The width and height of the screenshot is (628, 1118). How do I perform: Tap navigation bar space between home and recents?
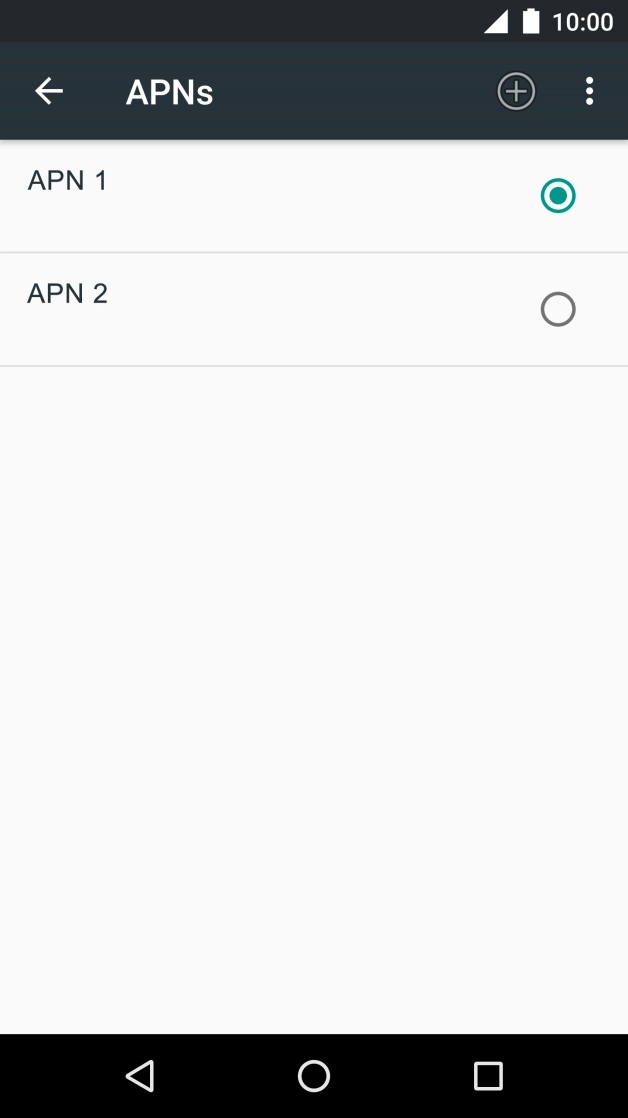400,1076
